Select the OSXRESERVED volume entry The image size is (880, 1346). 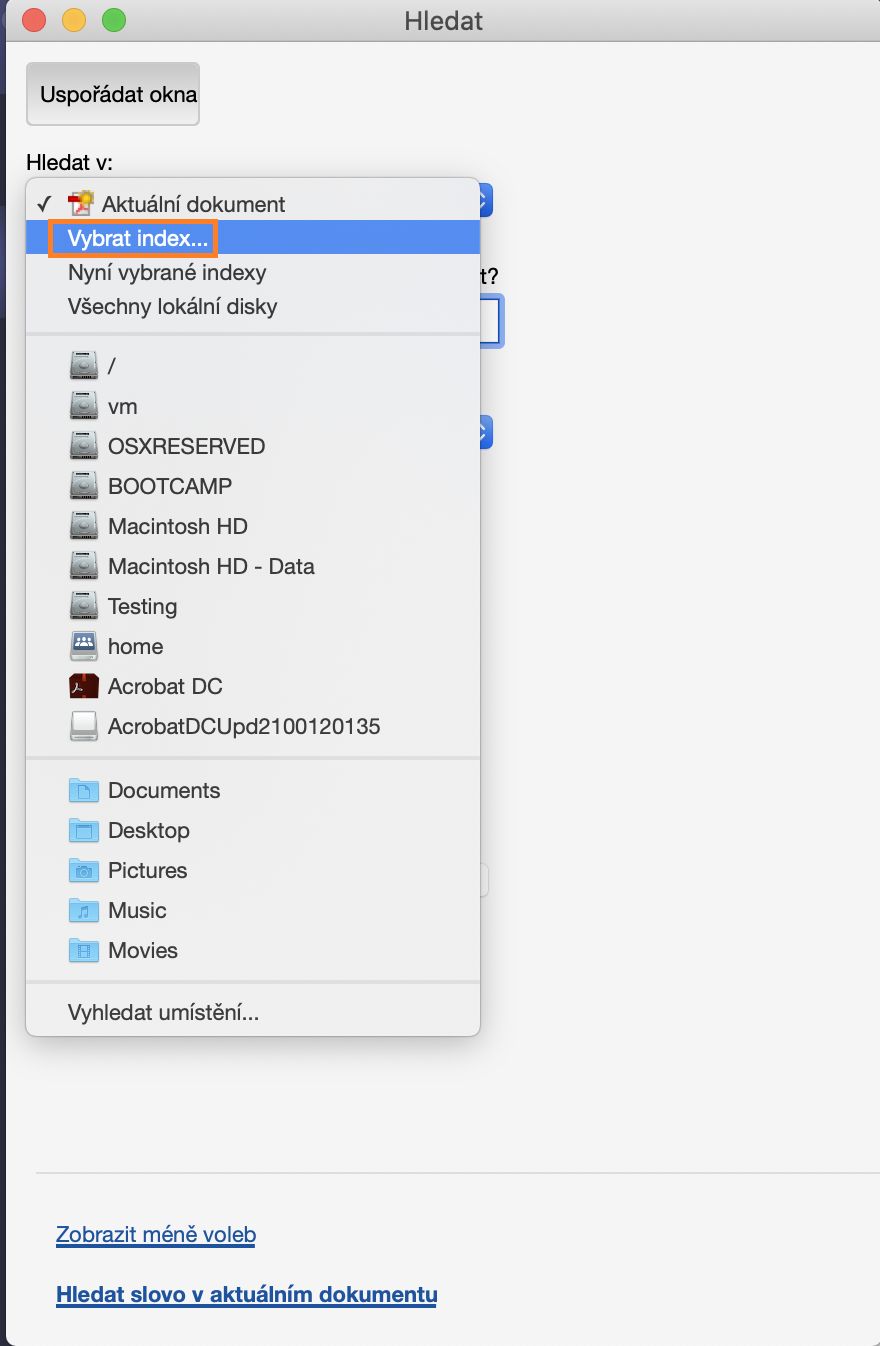coord(186,447)
